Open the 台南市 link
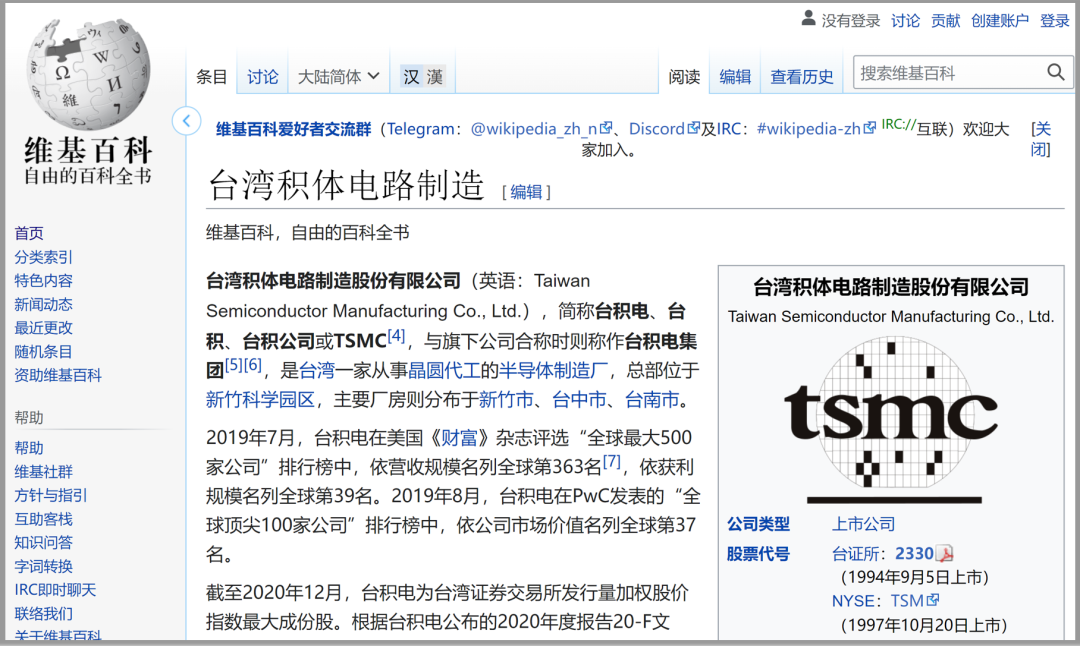1080x646 pixels. coord(652,399)
